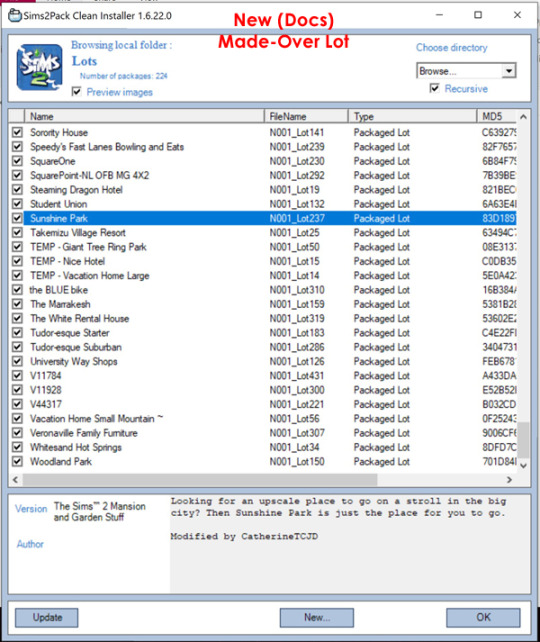The width and height of the screenshot is (540, 642).
Task: Click the Version label
Action: tap(31, 509)
